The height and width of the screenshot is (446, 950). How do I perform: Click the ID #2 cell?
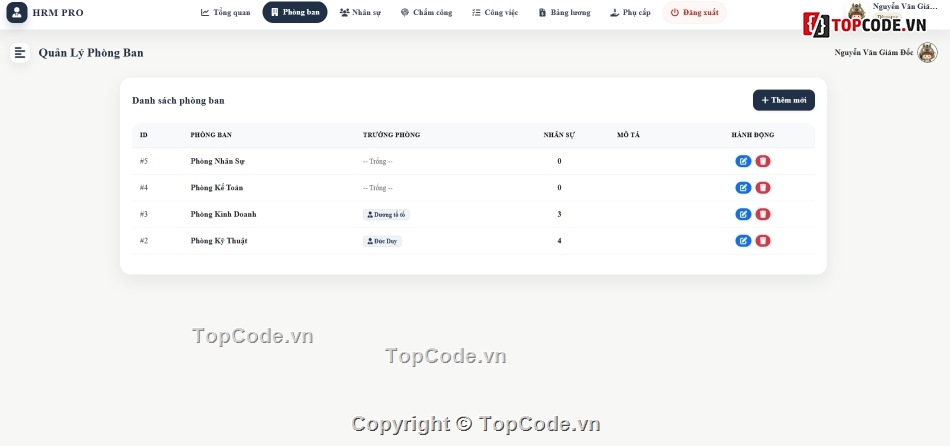(x=144, y=241)
